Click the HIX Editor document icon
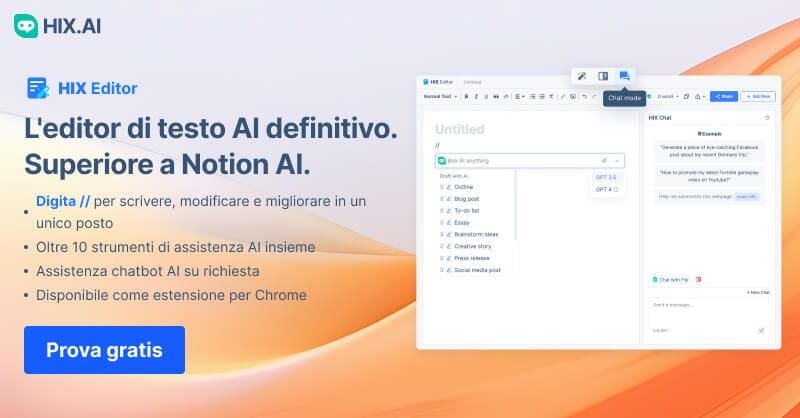Viewport: 800px width, 418px height. 38,88
